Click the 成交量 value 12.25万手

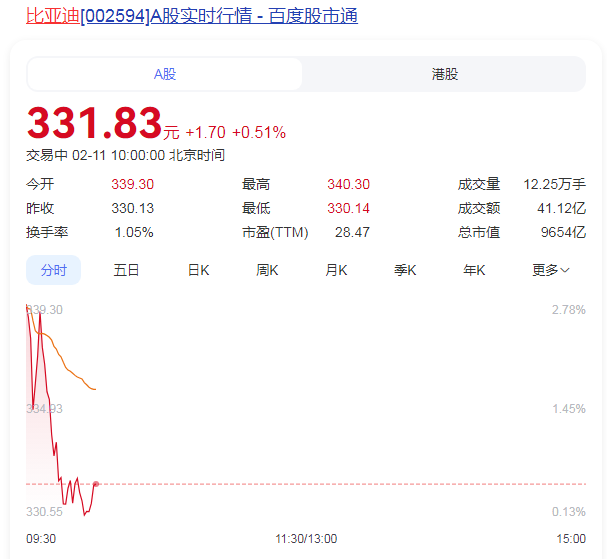click(554, 184)
